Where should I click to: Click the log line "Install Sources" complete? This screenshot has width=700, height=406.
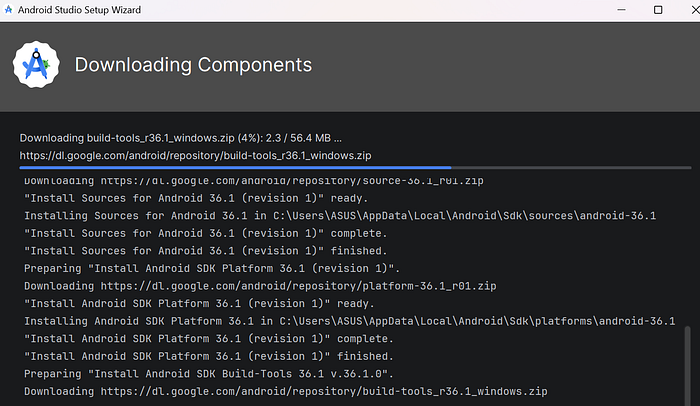coord(206,234)
